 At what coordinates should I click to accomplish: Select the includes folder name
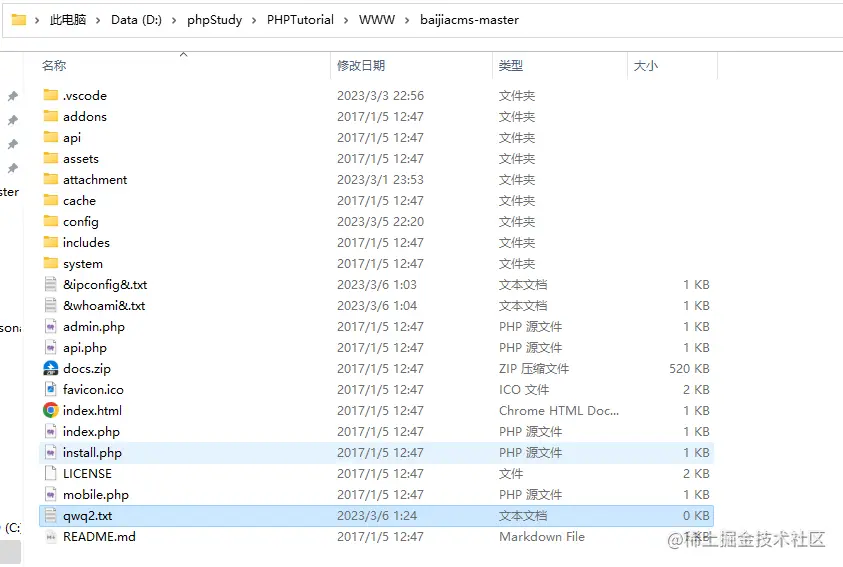(x=86, y=242)
